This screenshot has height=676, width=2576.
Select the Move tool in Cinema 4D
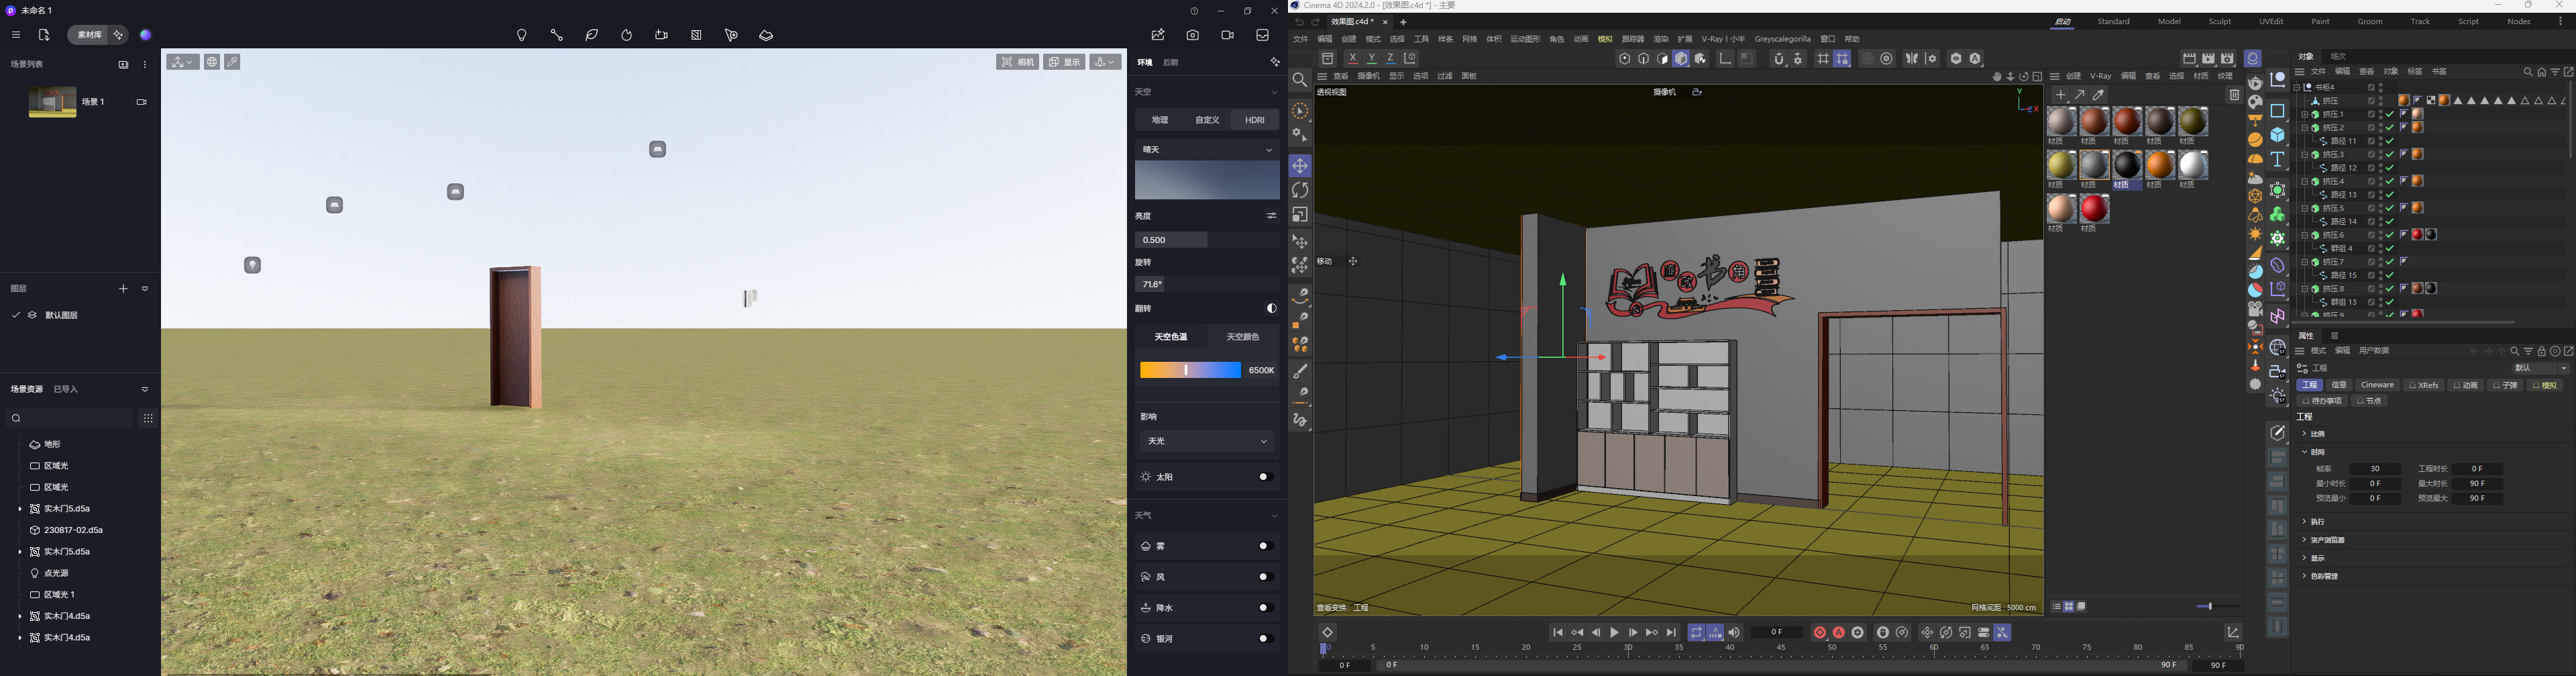coord(1300,166)
